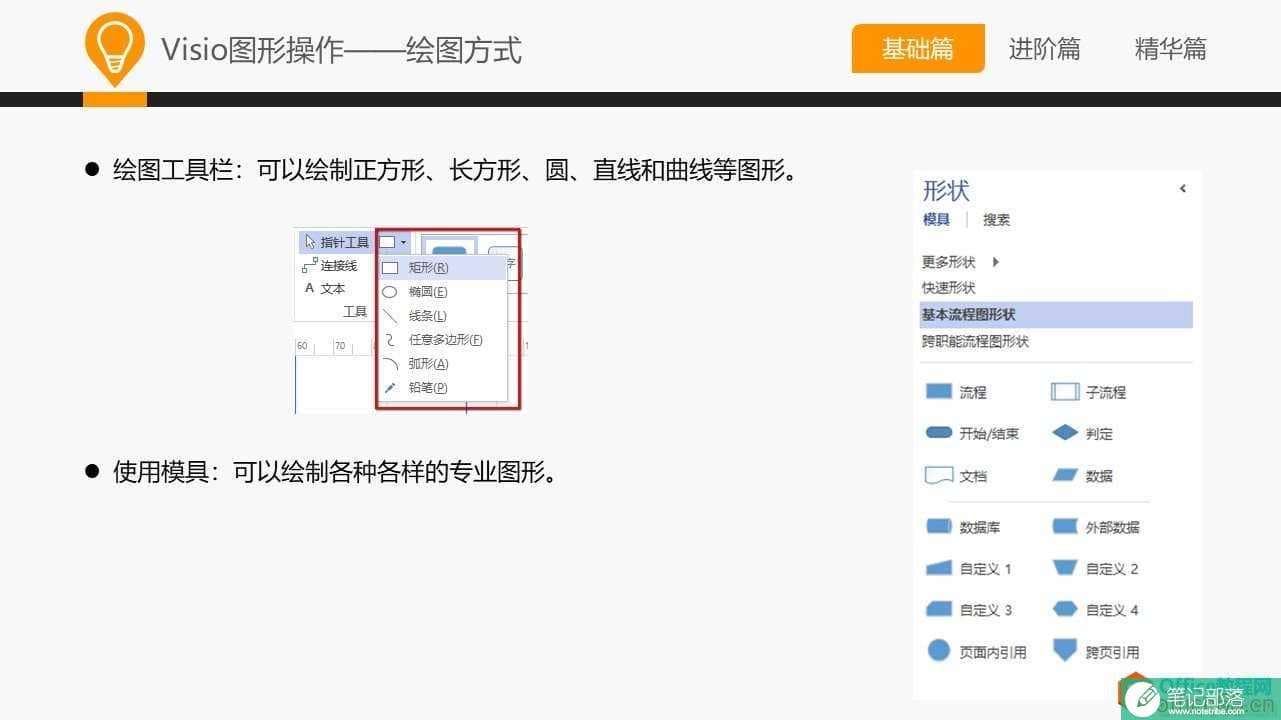The image size is (1281, 720).
Task: Choose 任意多边形(F) from the drawing menu
Action: (442, 340)
